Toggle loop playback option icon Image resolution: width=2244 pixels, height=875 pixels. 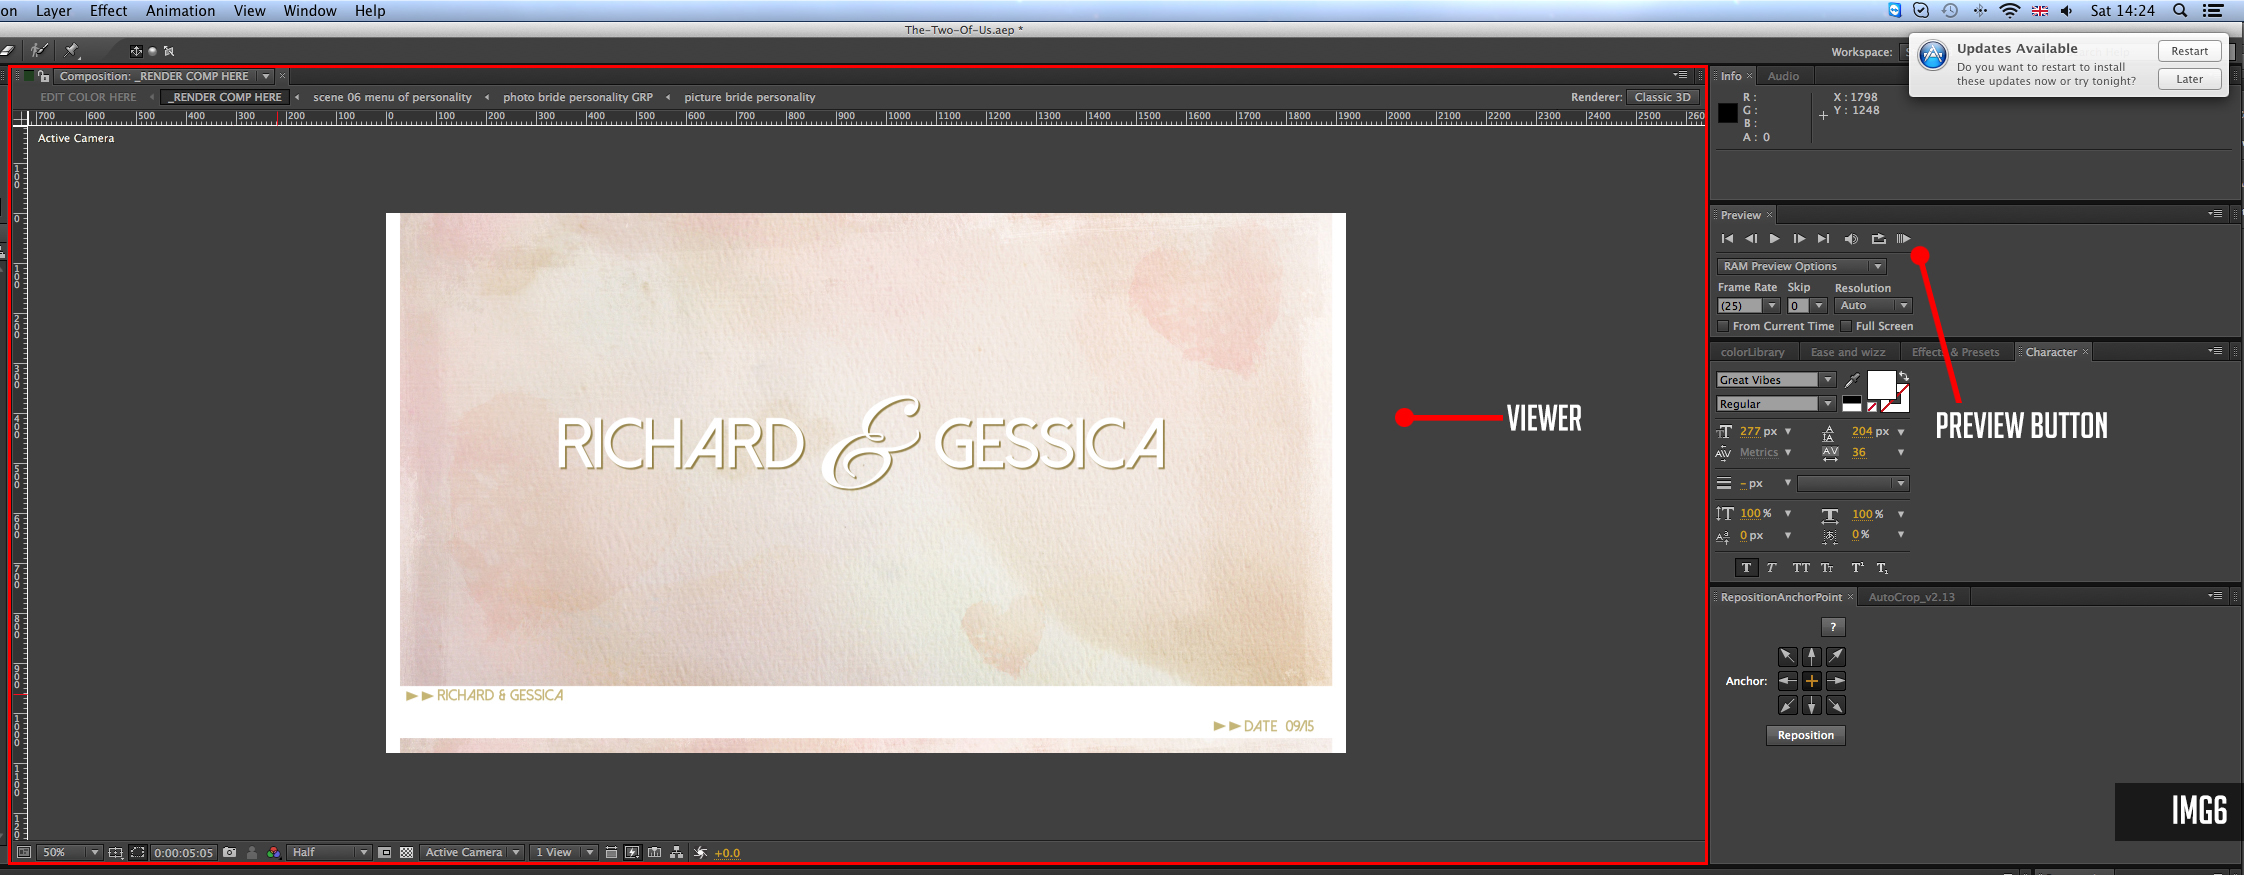tap(1878, 239)
